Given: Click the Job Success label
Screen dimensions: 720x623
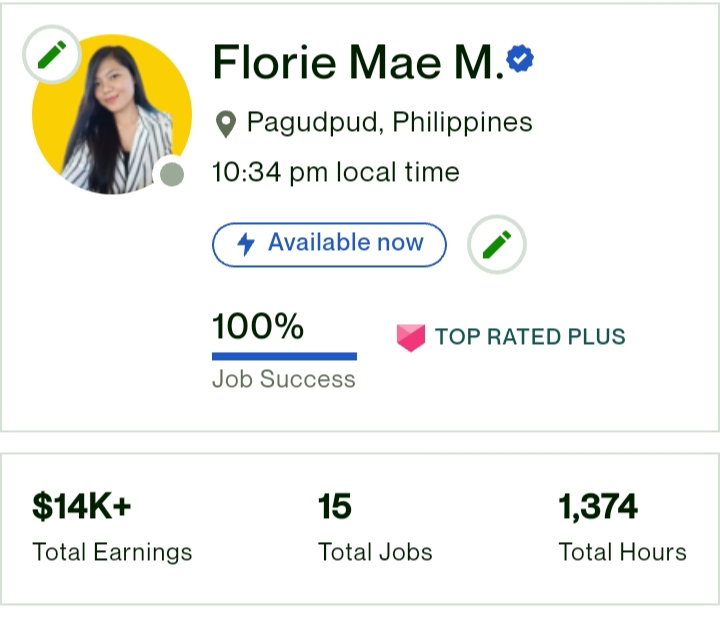Looking at the screenshot, I should click(284, 380).
